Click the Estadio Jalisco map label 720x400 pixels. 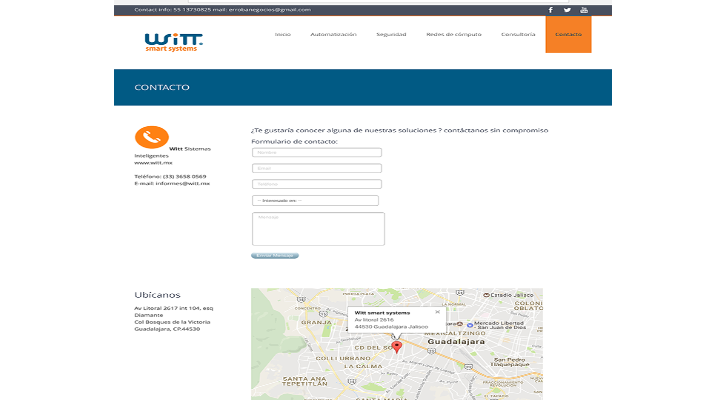512,295
